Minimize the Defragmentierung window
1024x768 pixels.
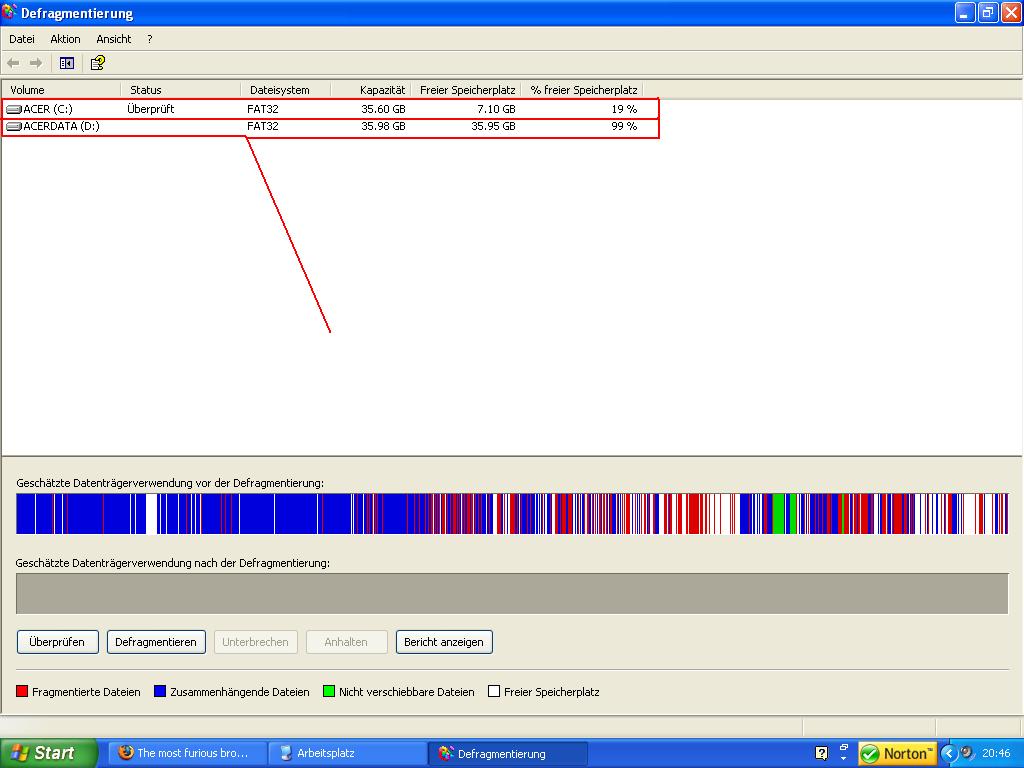pyautogui.click(x=965, y=12)
